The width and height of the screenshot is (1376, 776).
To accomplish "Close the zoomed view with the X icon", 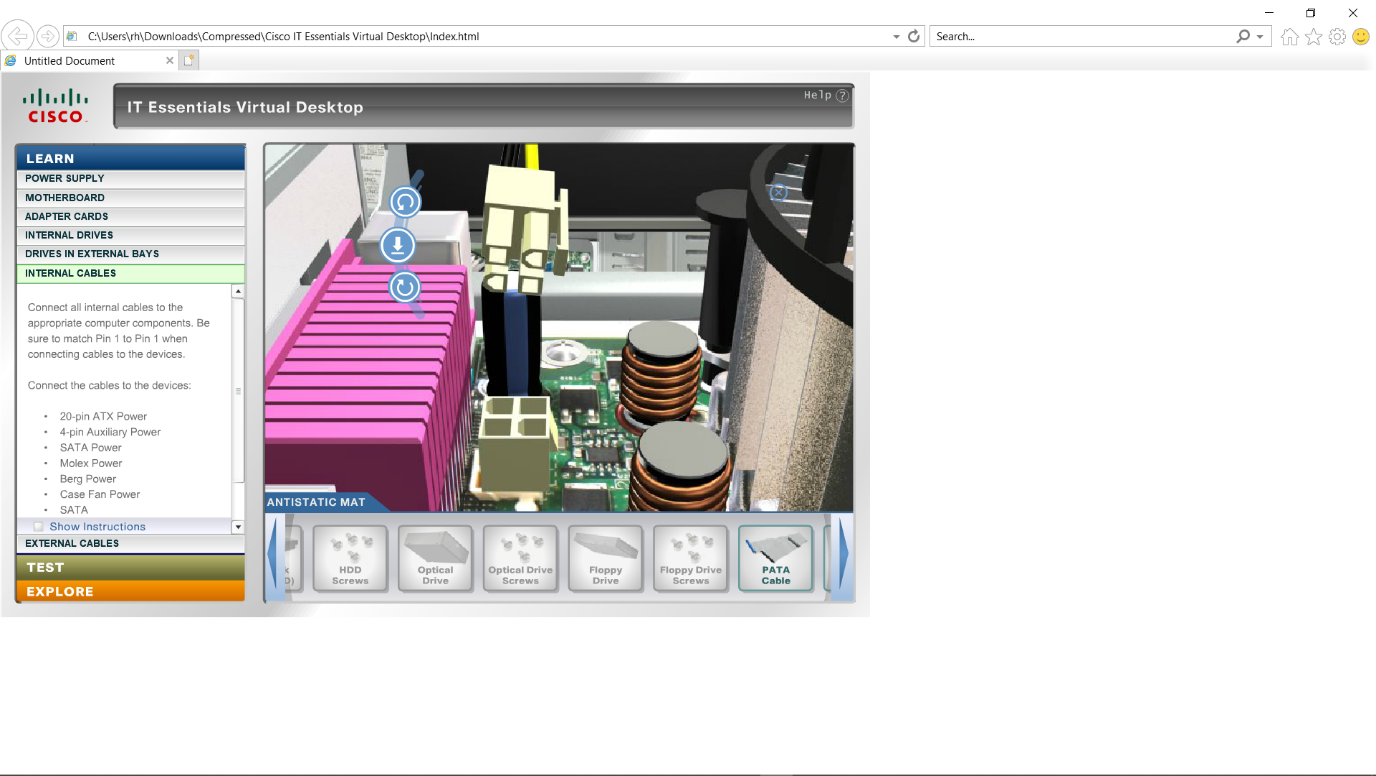I will point(778,192).
